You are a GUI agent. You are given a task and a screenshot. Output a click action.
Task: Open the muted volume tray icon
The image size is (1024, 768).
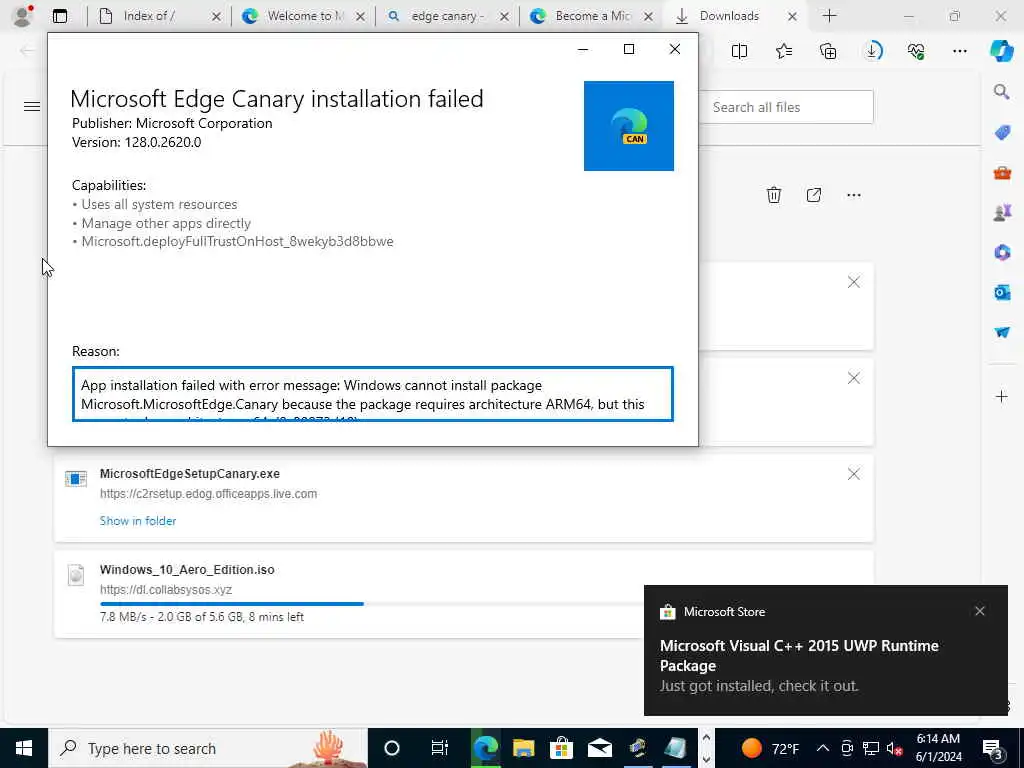pyautogui.click(x=894, y=748)
